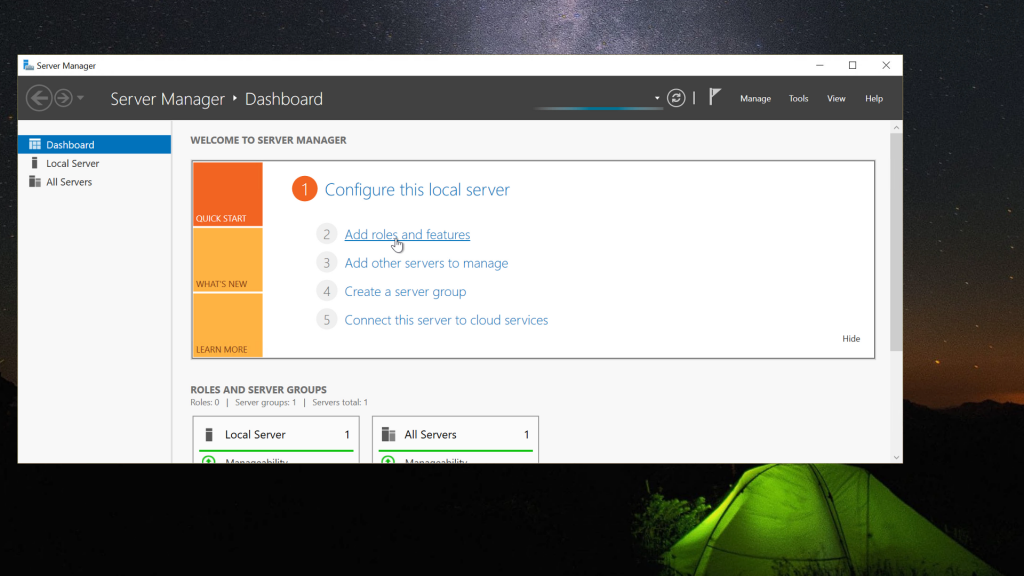Select Local Server in the sidebar
The width and height of the screenshot is (1024, 576).
[x=95, y=163]
